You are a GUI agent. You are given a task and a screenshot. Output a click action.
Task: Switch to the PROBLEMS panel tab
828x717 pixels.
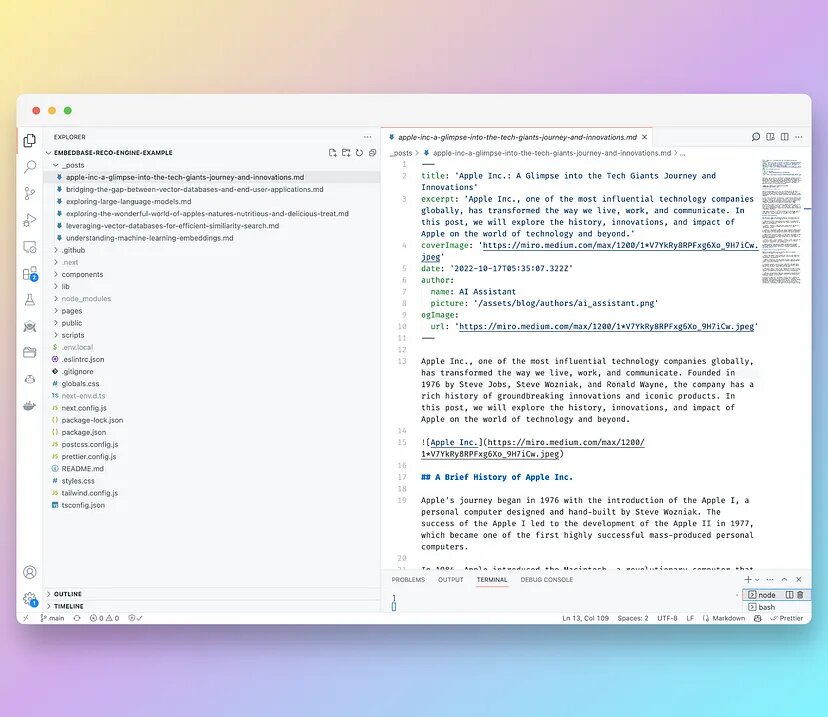point(408,579)
